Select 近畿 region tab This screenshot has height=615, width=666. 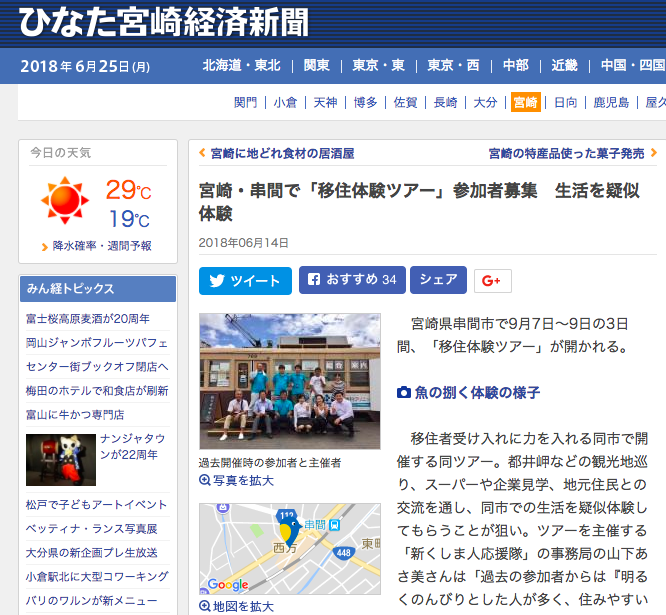pos(564,65)
